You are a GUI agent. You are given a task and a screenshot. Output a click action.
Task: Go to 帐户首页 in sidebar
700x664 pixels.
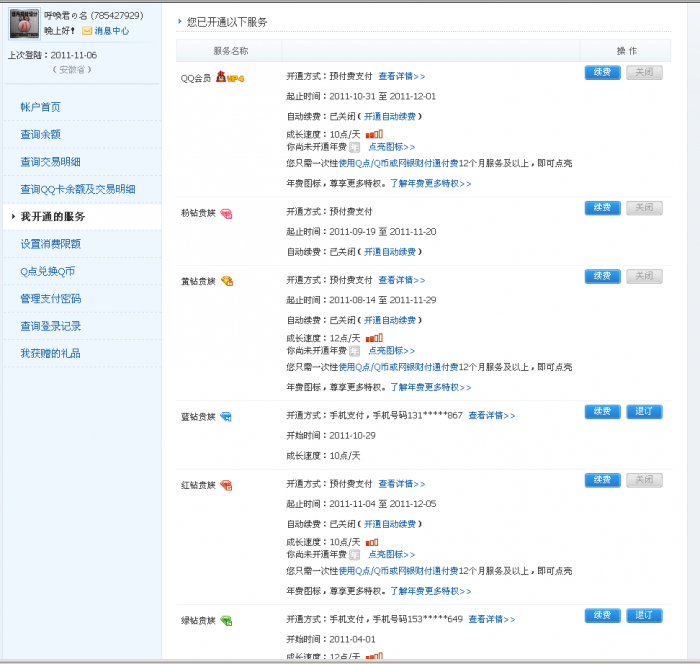(40, 107)
